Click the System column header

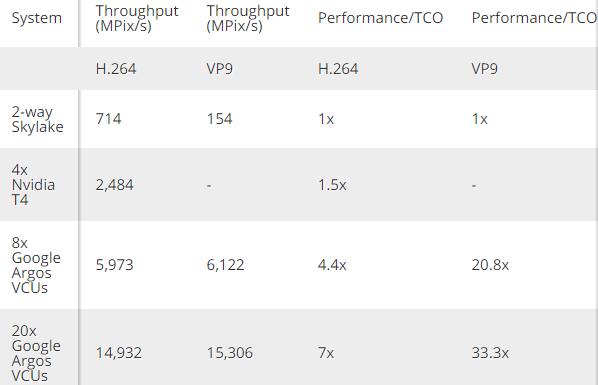37,18
